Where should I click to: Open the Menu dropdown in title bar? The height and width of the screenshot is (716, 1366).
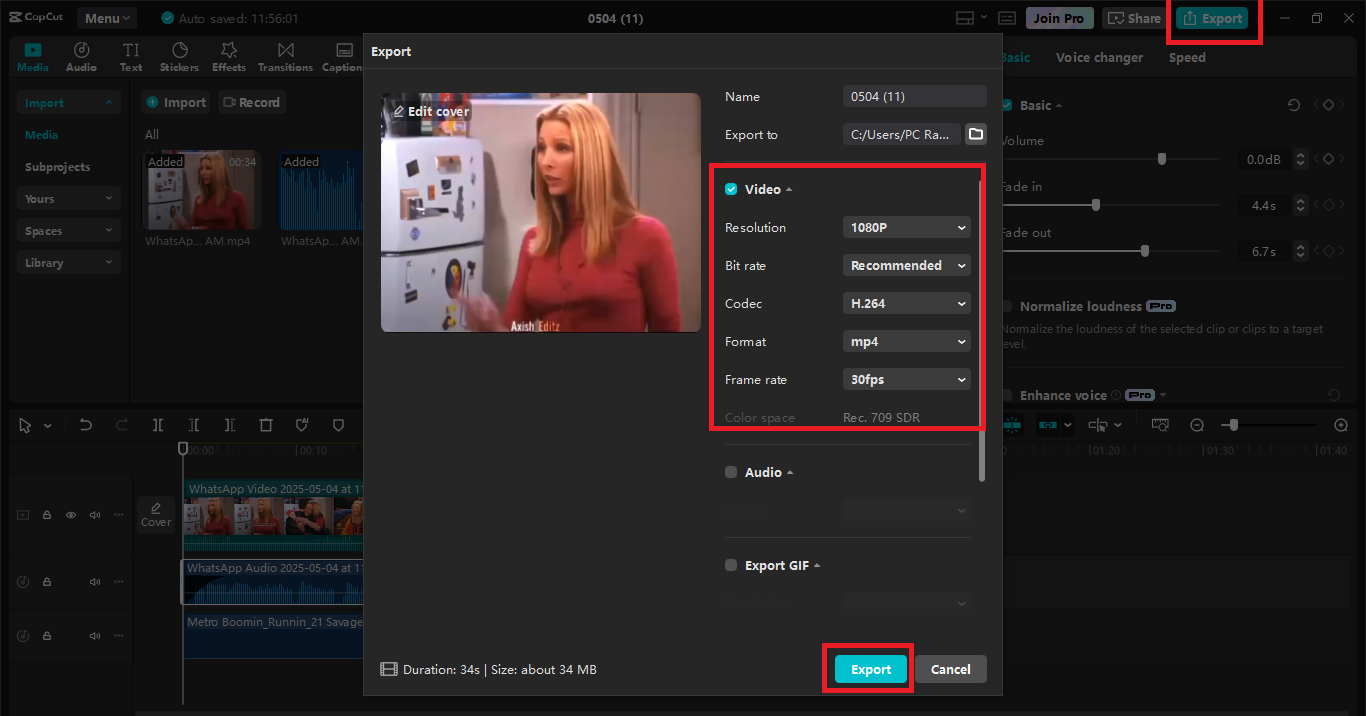click(x=108, y=18)
